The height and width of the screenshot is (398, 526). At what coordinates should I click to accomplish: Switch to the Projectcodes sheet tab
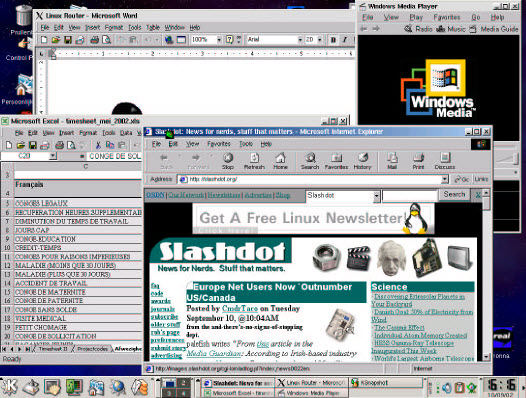(92, 349)
